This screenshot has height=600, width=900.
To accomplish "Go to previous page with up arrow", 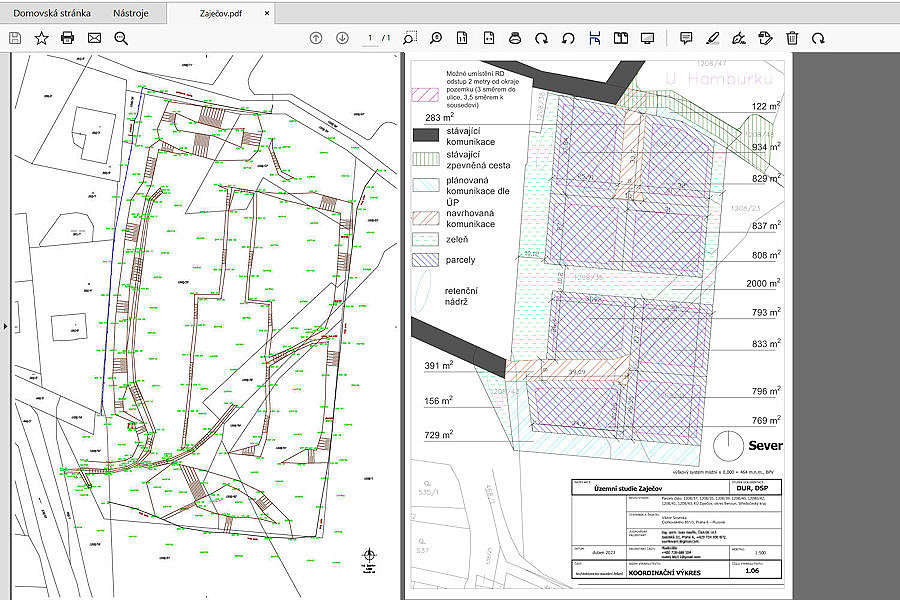I will pyautogui.click(x=316, y=38).
